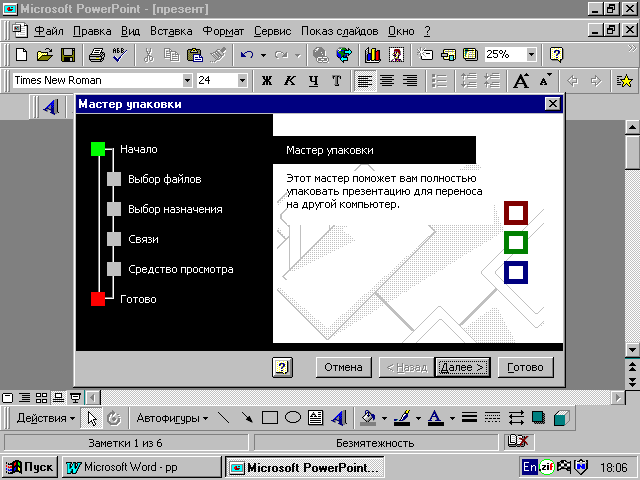Viewport: 640px width, 480px height.
Task: Open font size dropdown showing 24
Action: coord(242,80)
